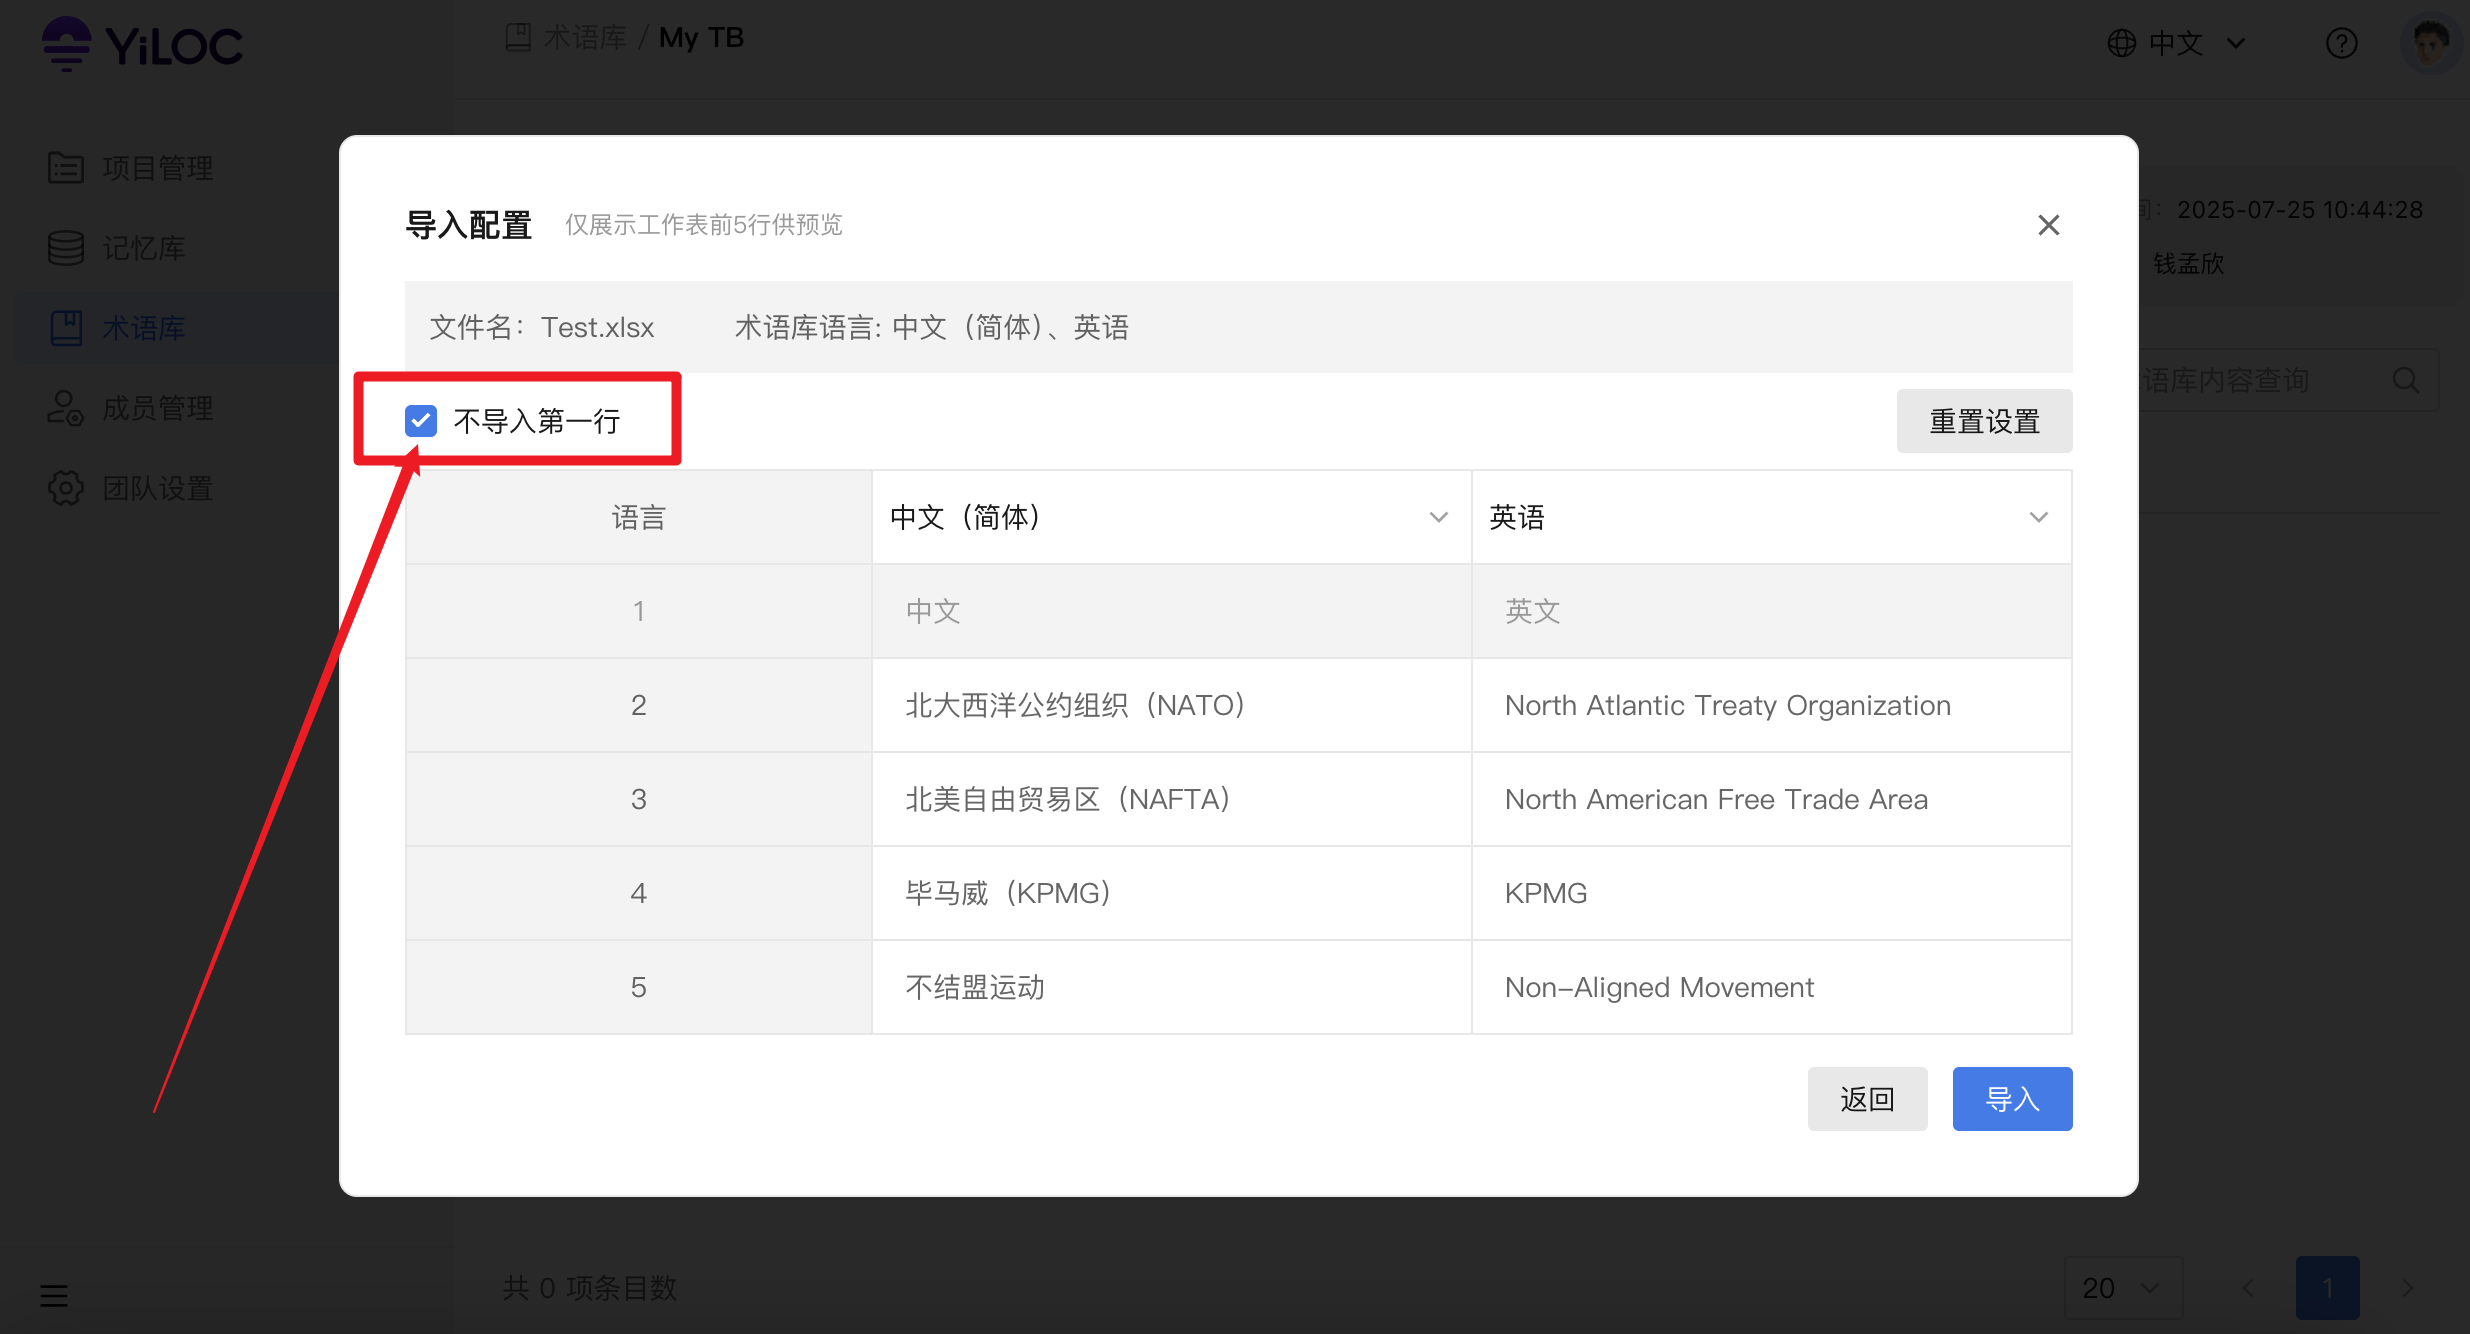2470x1334 pixels.
Task: Click the file name Test.xlsx text
Action: (598, 327)
